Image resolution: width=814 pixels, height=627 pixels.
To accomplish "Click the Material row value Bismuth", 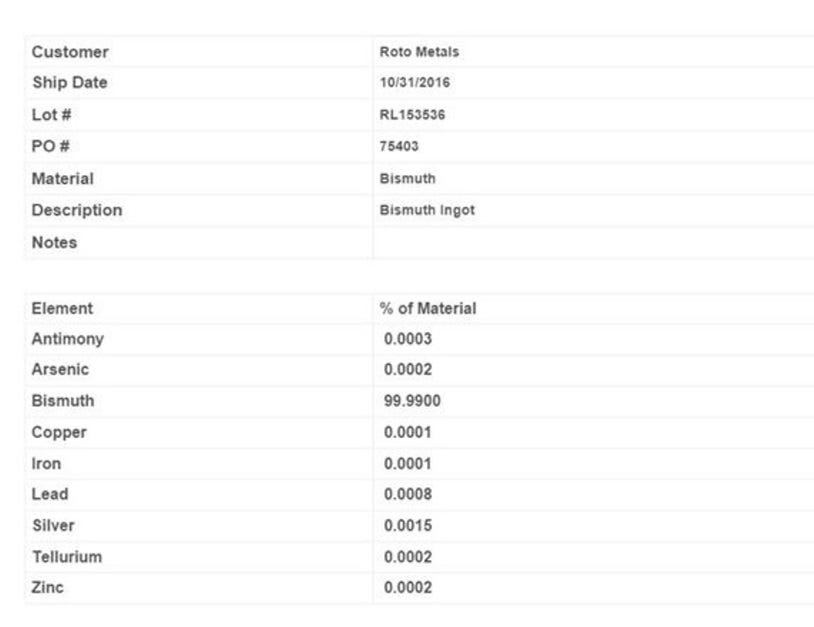I will pyautogui.click(x=407, y=179).
